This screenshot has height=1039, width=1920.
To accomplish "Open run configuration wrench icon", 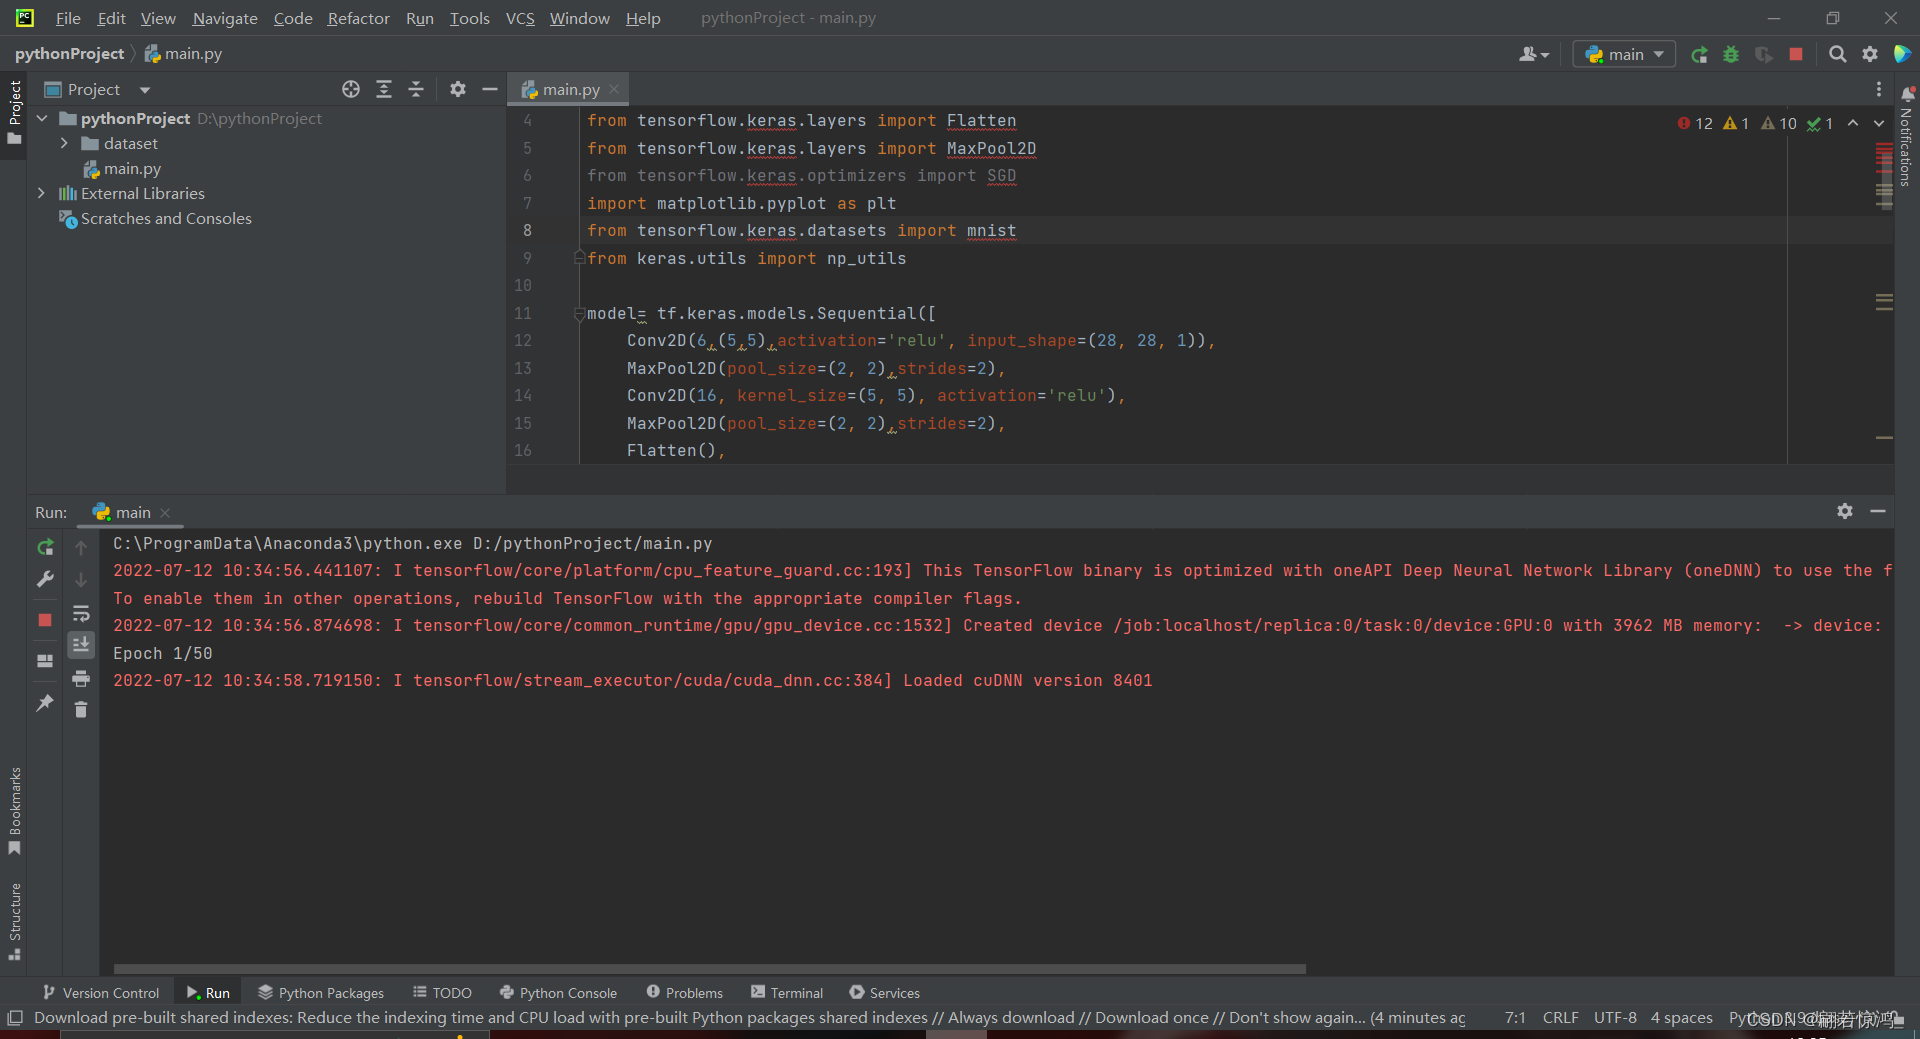I will (45, 579).
